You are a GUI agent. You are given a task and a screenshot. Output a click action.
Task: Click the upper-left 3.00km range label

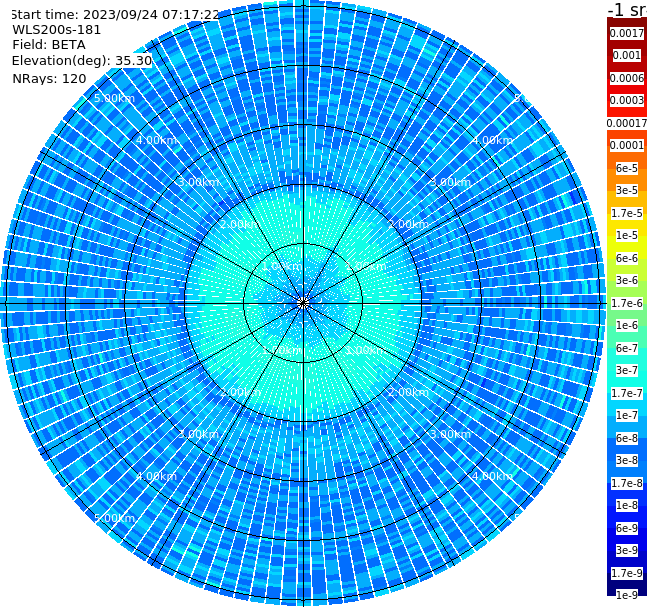tap(198, 182)
